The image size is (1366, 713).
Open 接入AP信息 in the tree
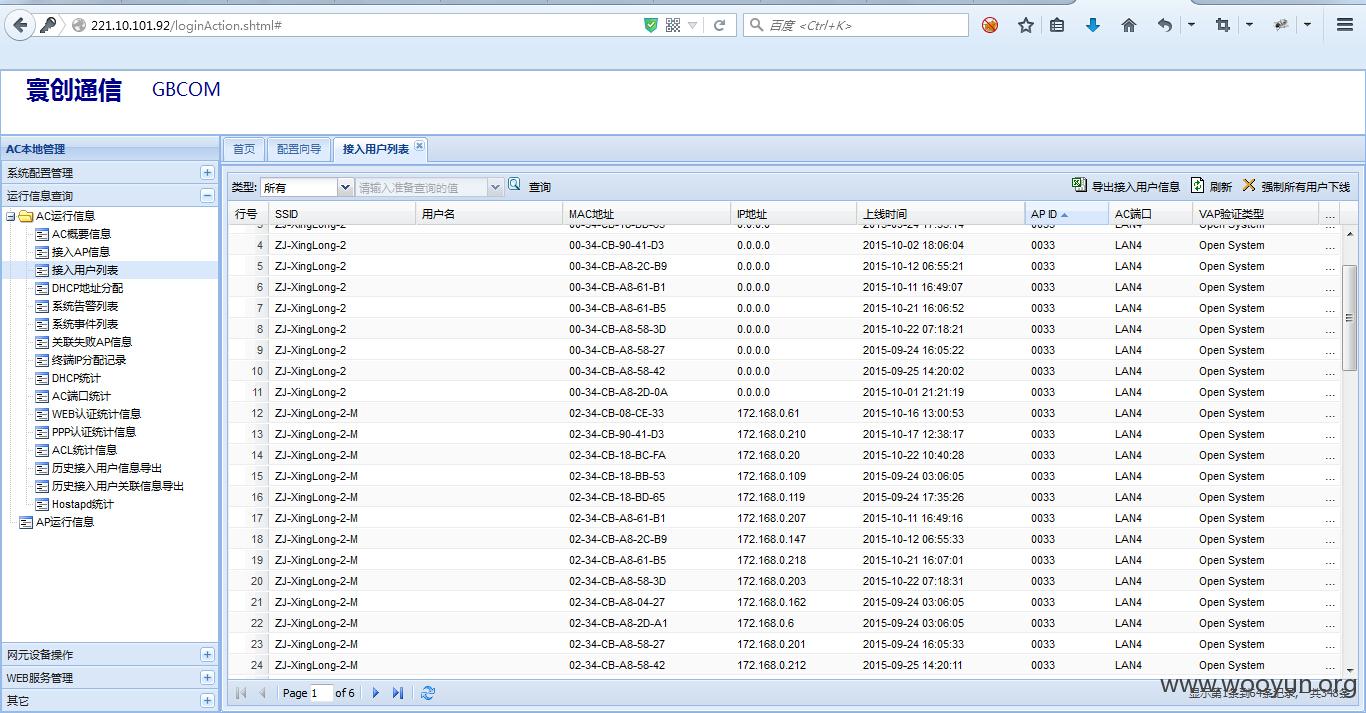point(81,252)
